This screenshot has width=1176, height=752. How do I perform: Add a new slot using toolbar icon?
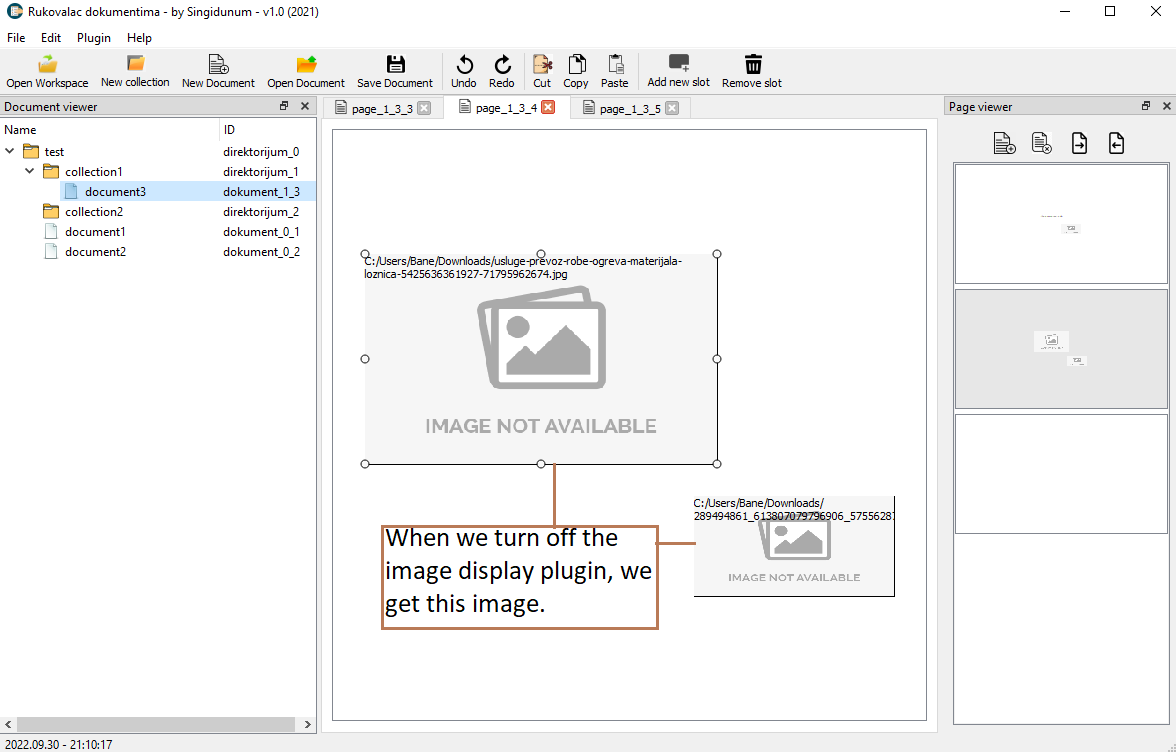tap(678, 63)
